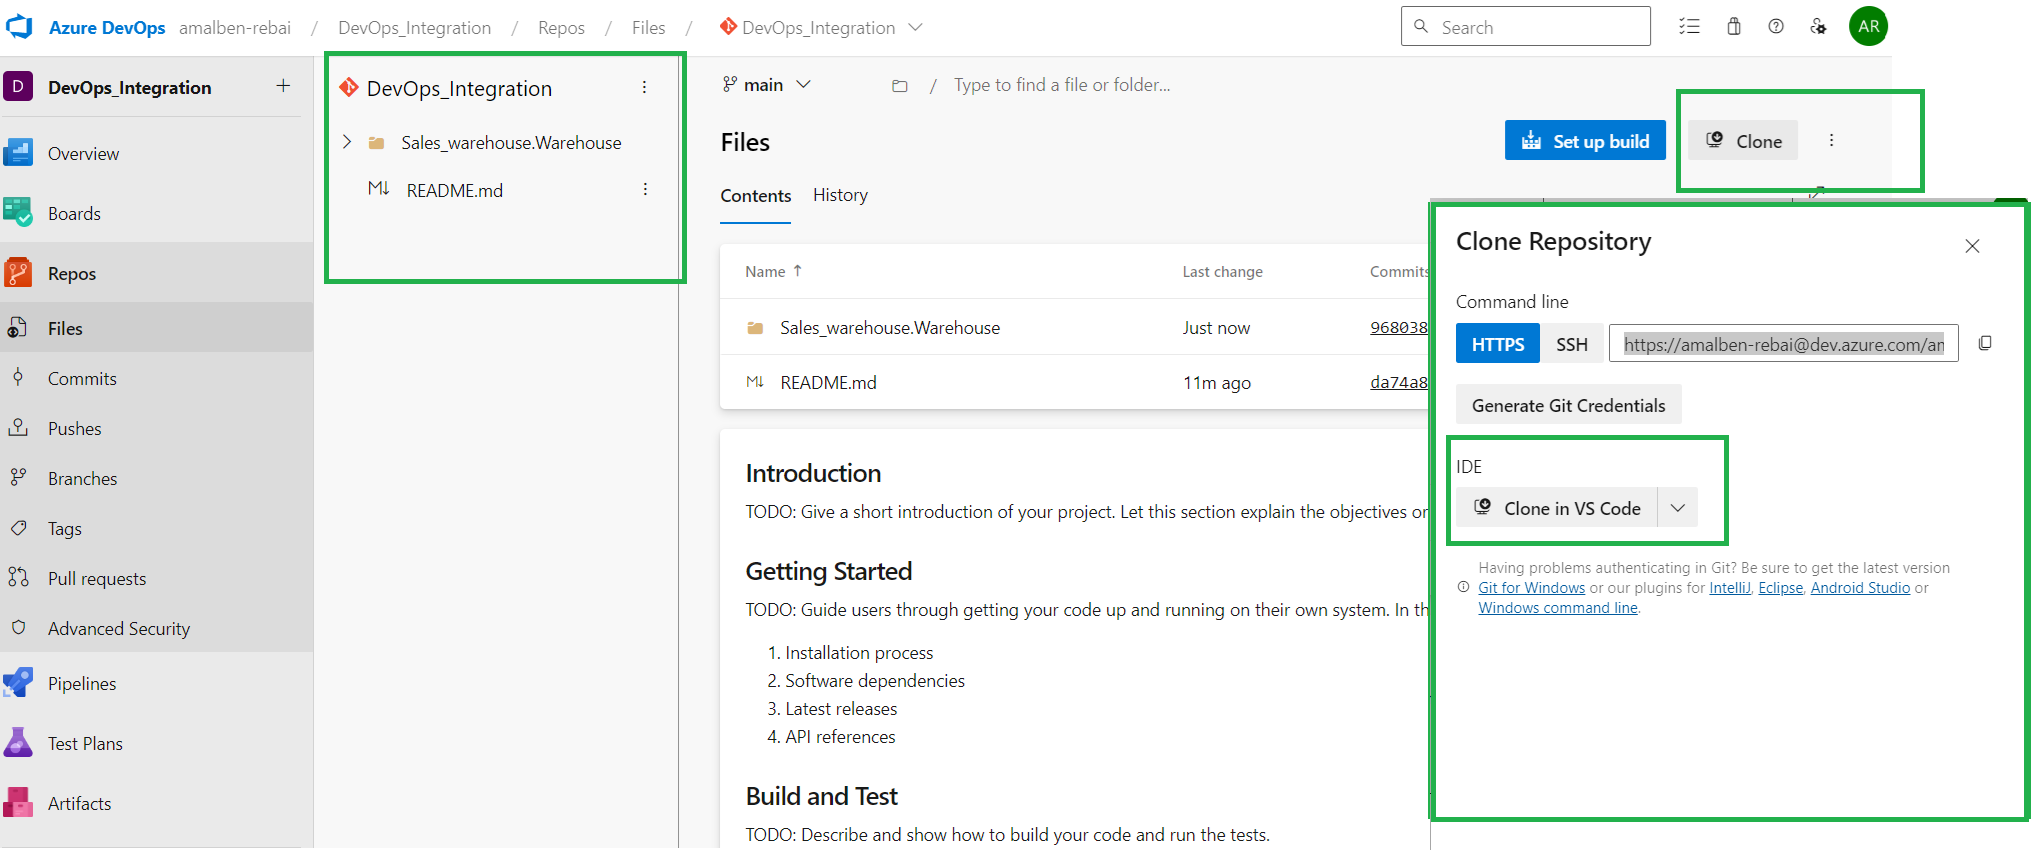Click Generate Git Credentials
Image resolution: width=2038 pixels, height=850 pixels.
click(x=1568, y=405)
